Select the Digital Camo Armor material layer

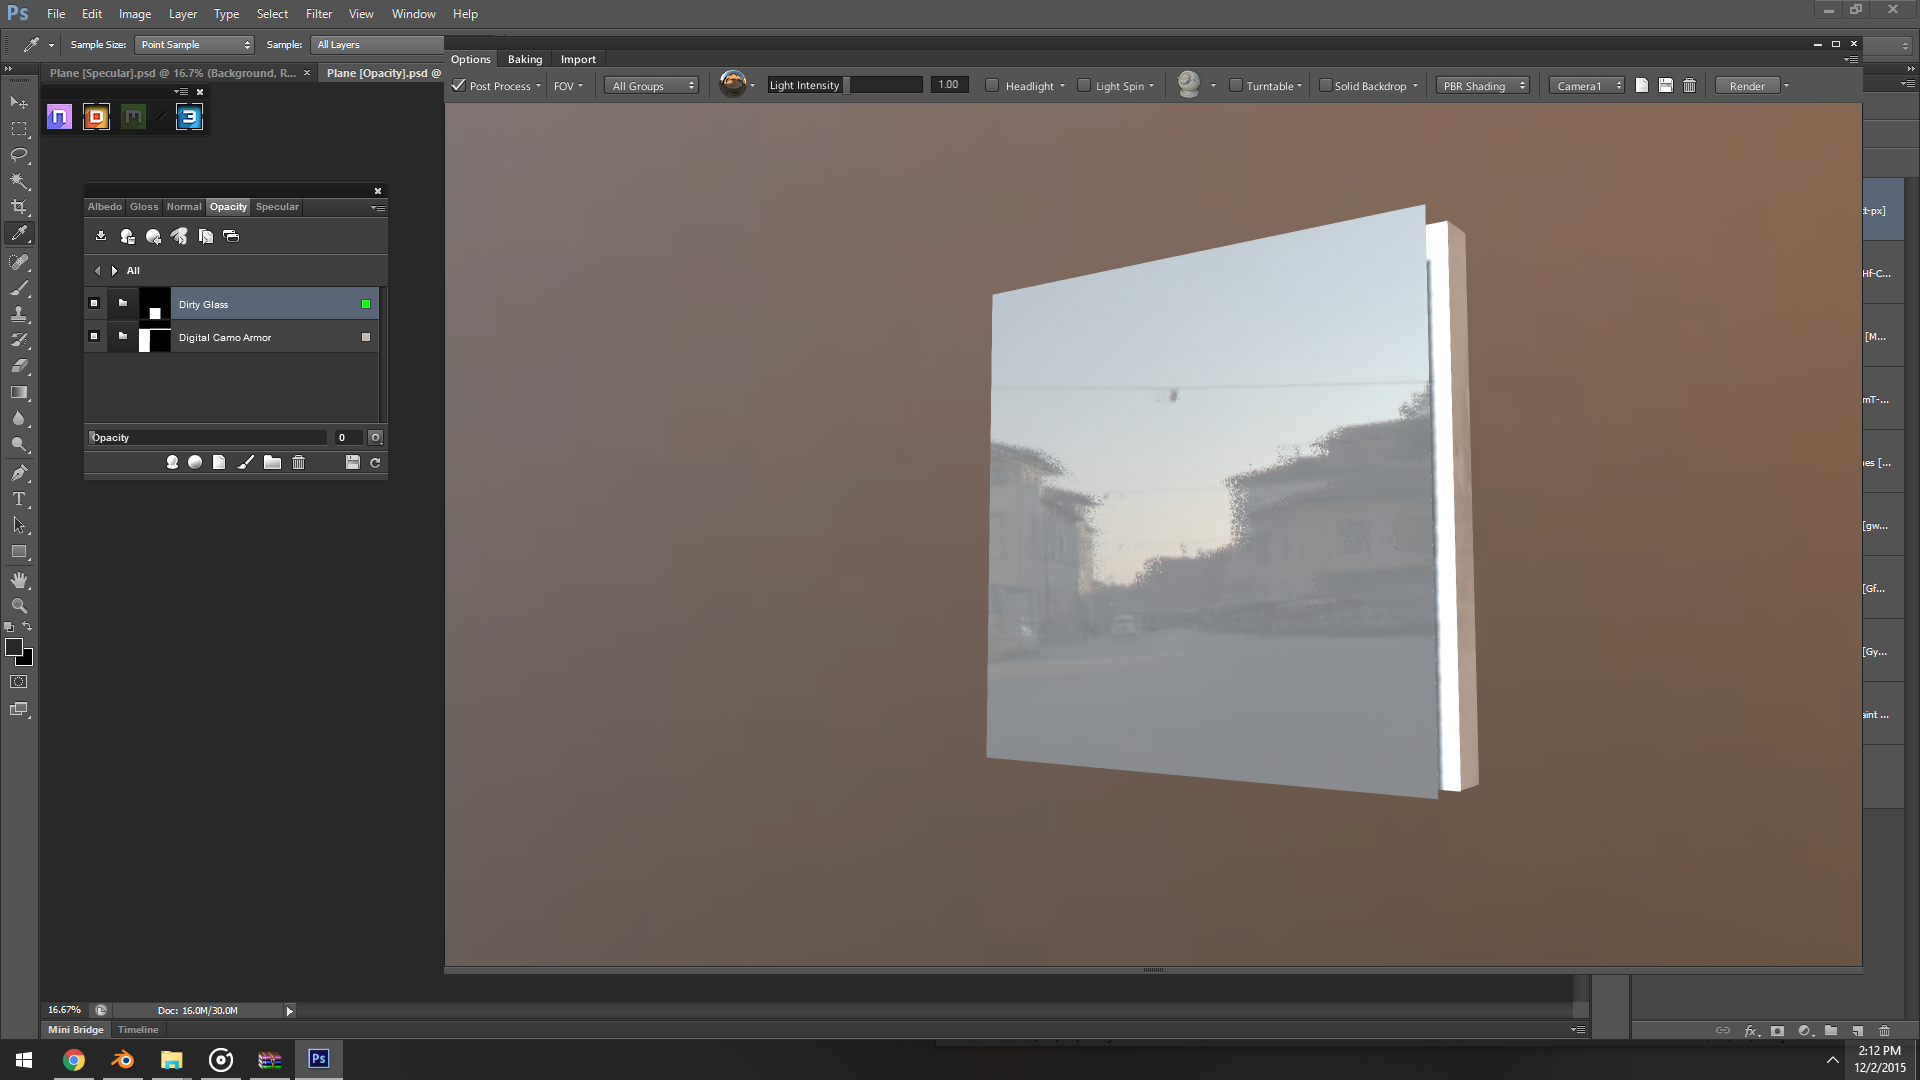pos(225,338)
